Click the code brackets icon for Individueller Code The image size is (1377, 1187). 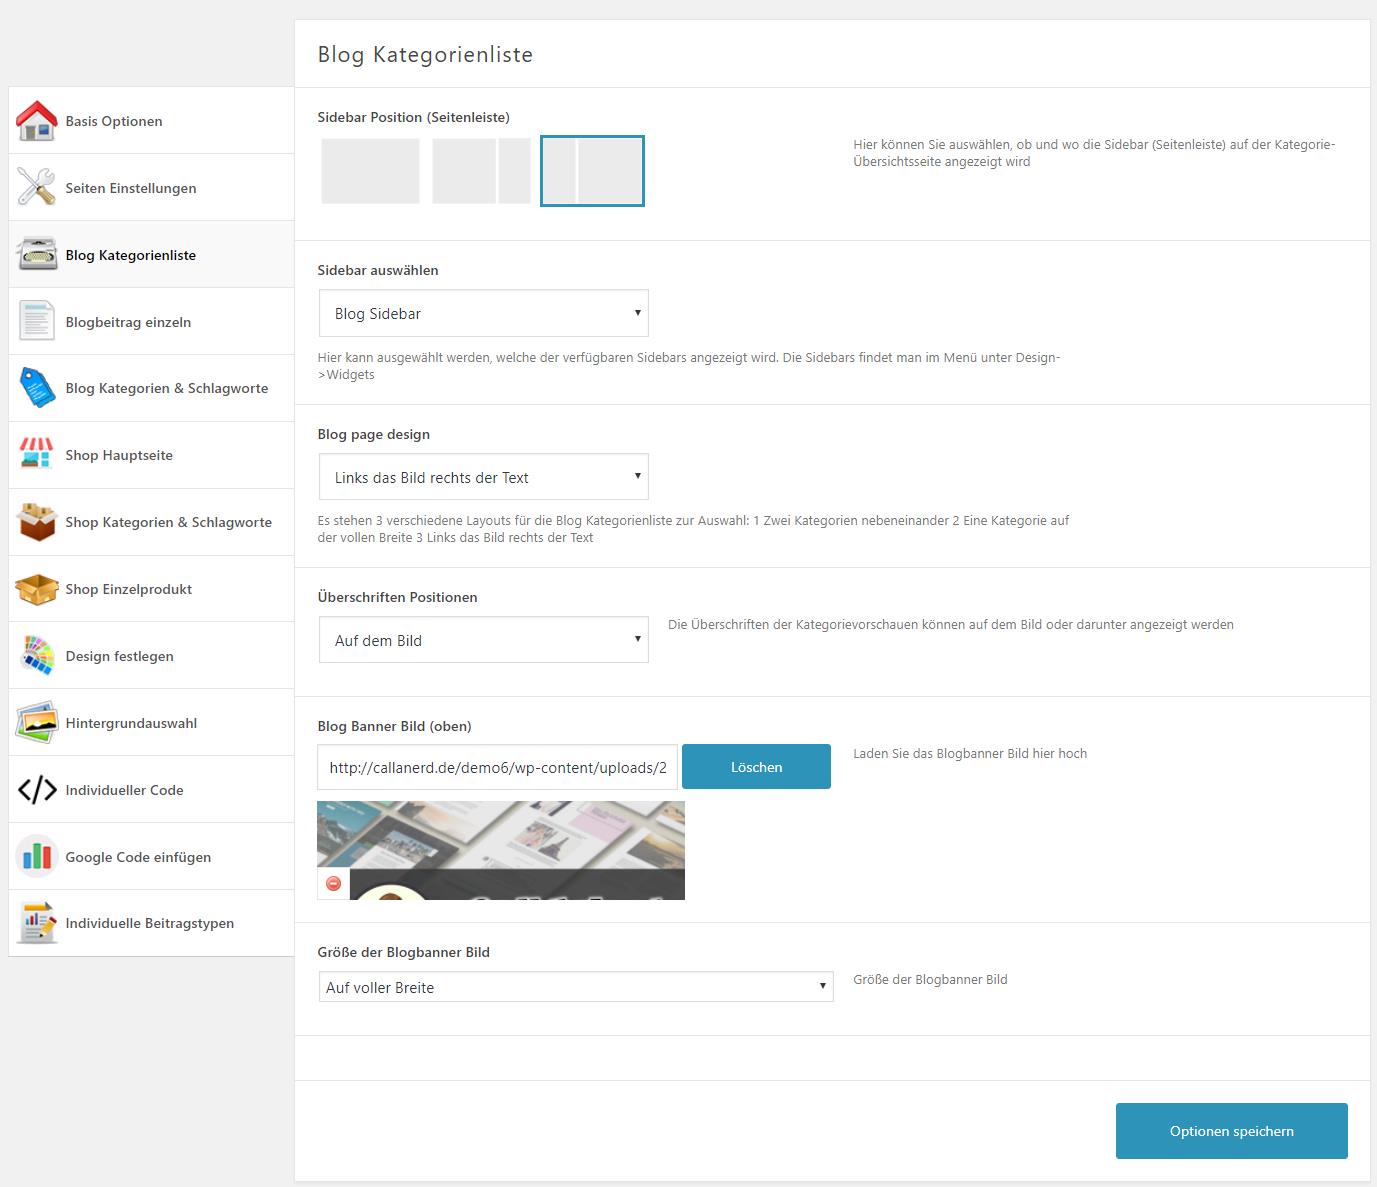(x=37, y=790)
